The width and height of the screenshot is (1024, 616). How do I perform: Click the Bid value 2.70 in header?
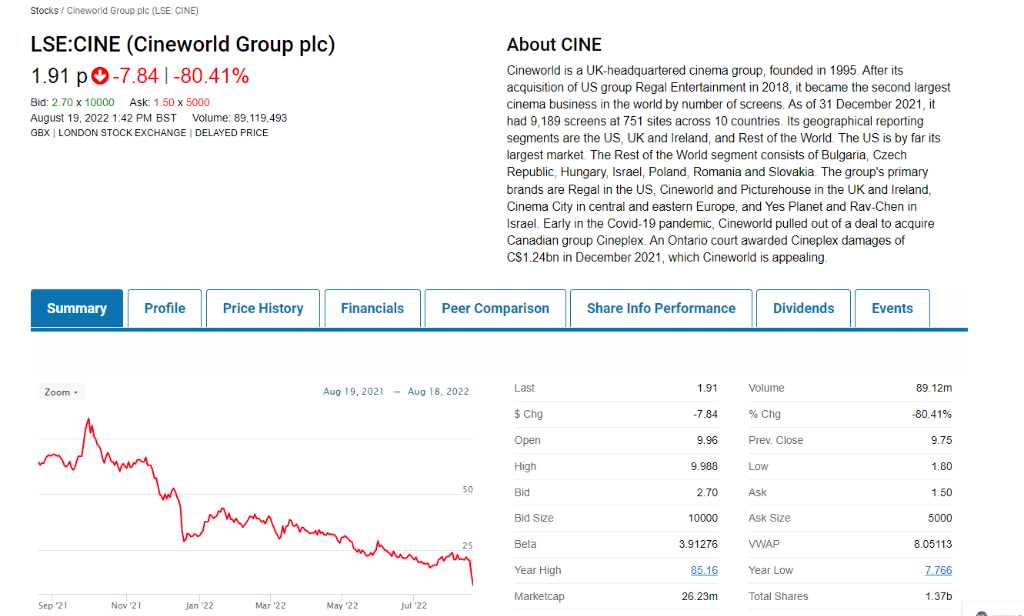(x=62, y=102)
